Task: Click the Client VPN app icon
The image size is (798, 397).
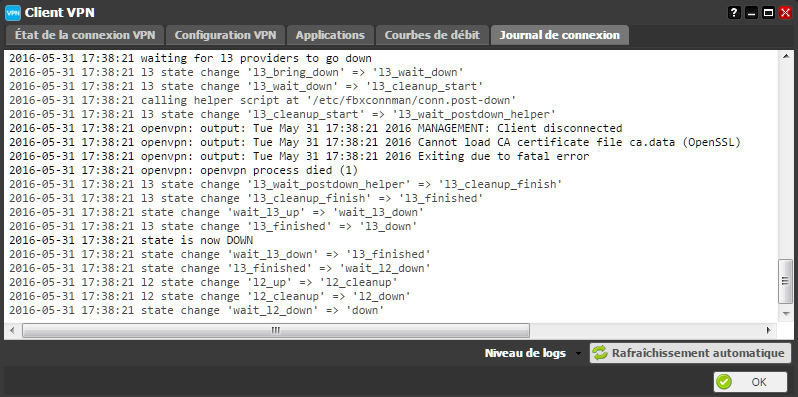Action: pos(13,12)
